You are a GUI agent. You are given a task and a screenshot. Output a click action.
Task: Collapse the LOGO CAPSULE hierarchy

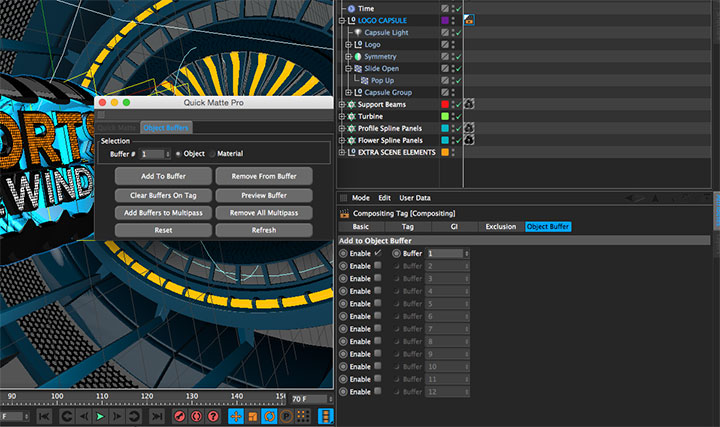pyautogui.click(x=342, y=20)
